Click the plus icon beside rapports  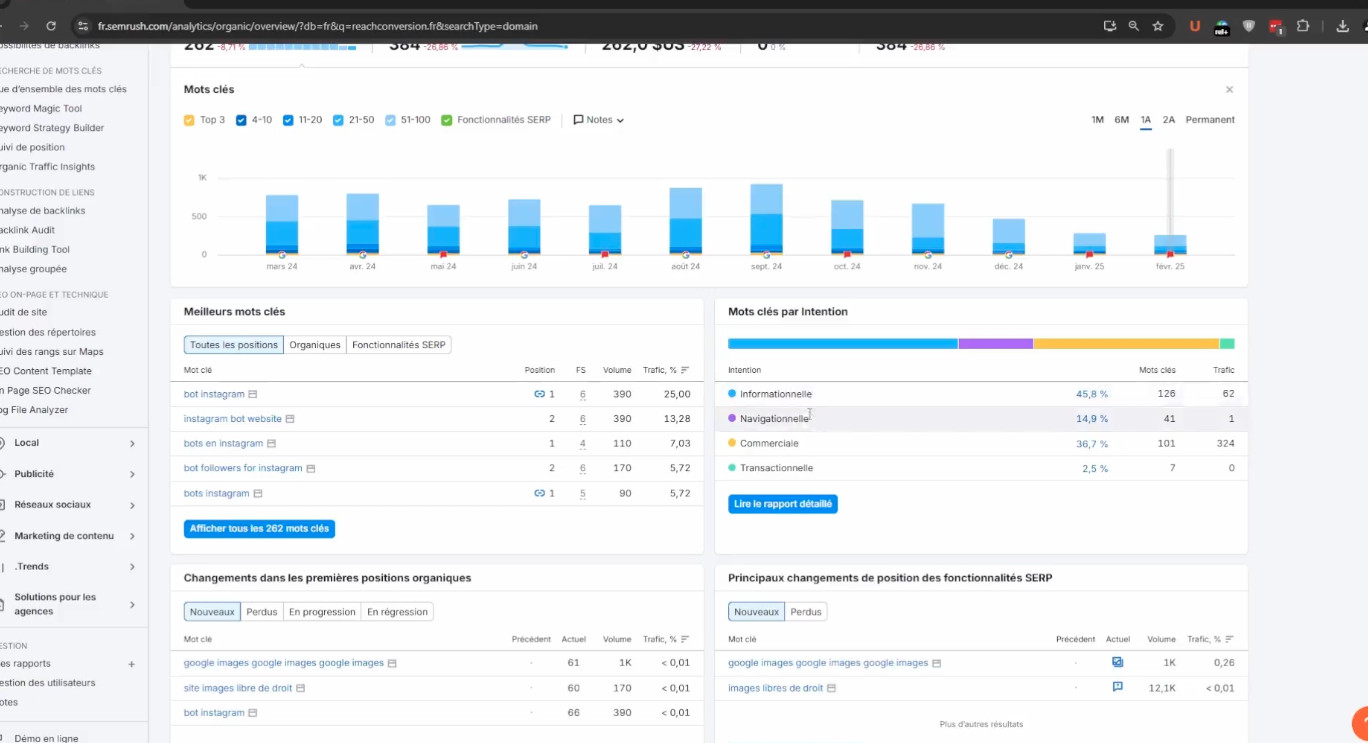pos(132,664)
